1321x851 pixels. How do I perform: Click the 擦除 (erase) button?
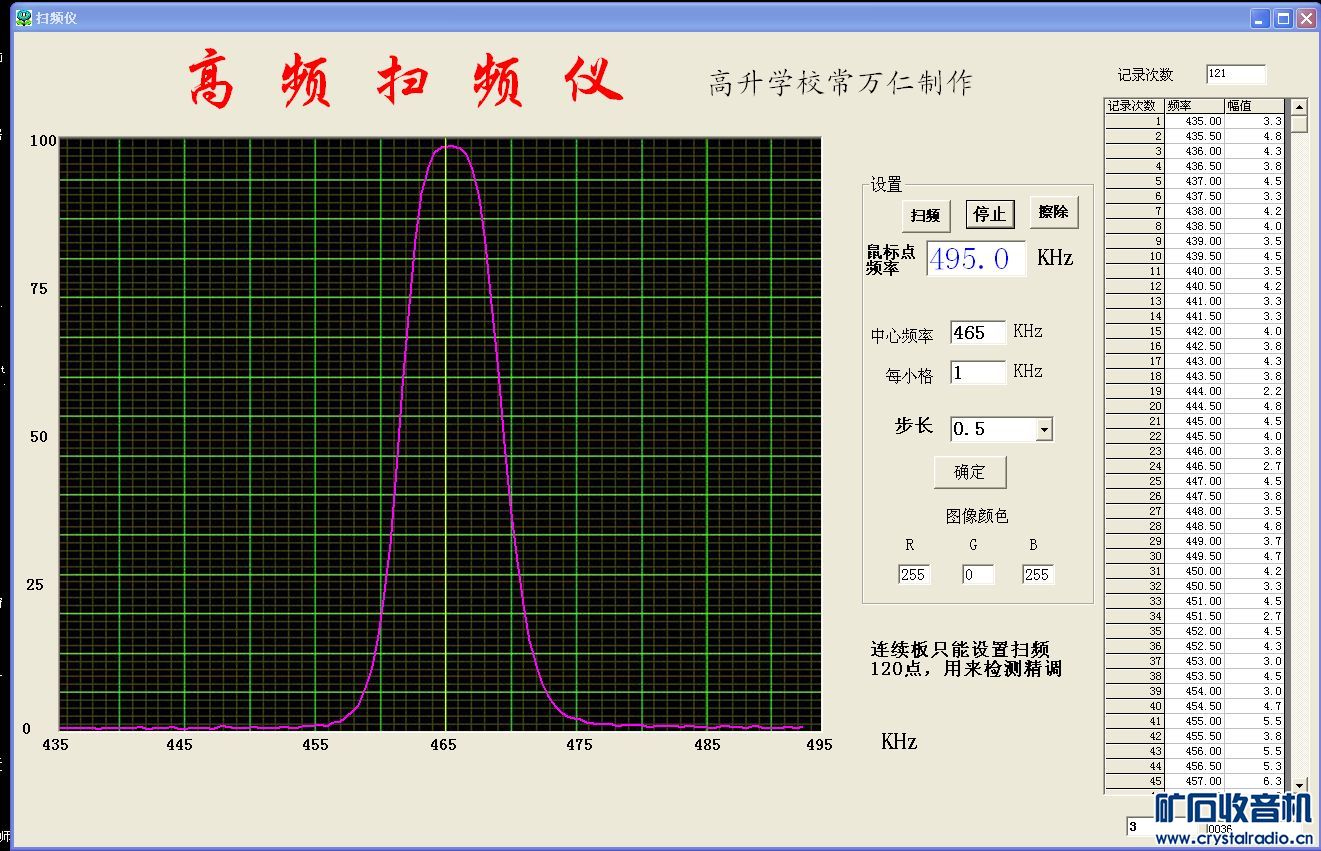pyautogui.click(x=1053, y=212)
